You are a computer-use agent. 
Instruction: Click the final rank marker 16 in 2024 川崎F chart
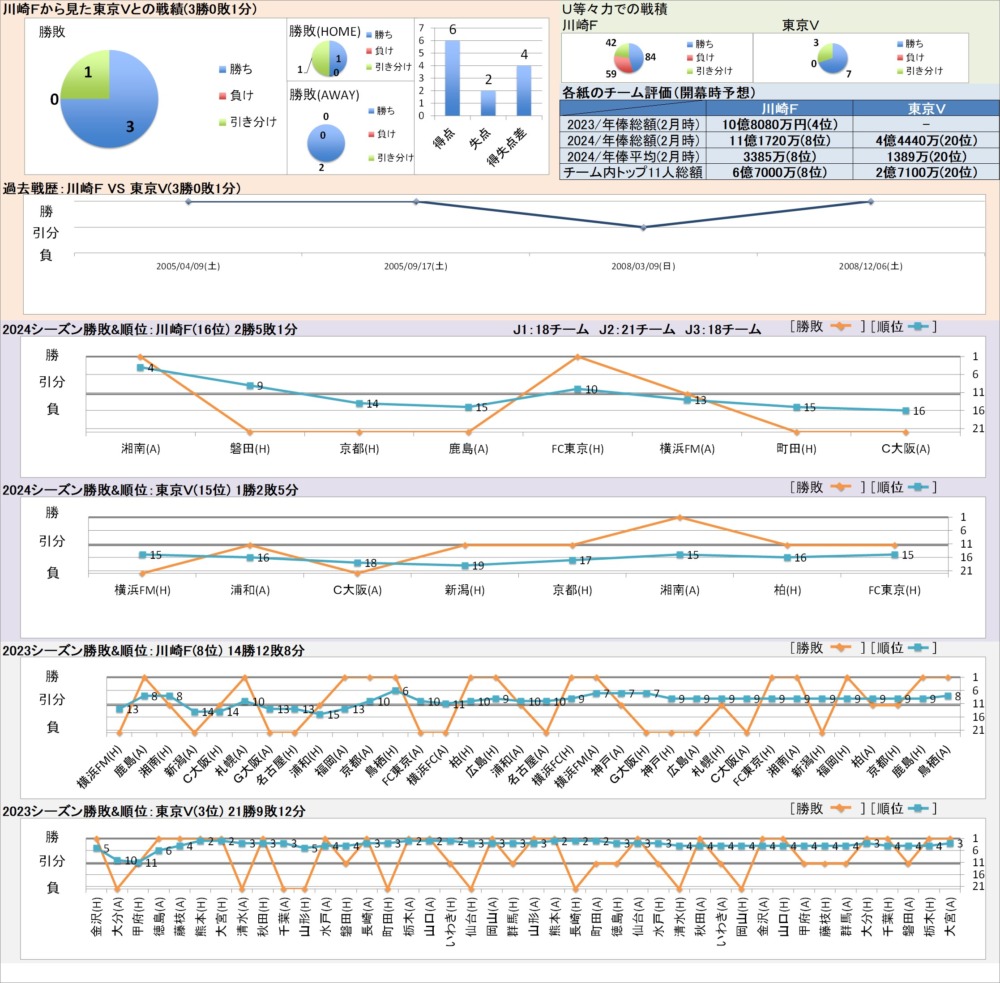tap(906, 411)
